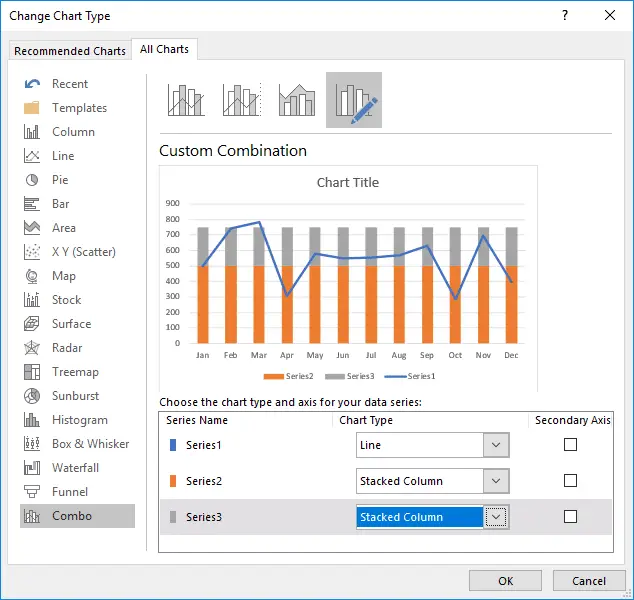Select the Recent chart category icon
634x600 pixels.
(32, 84)
